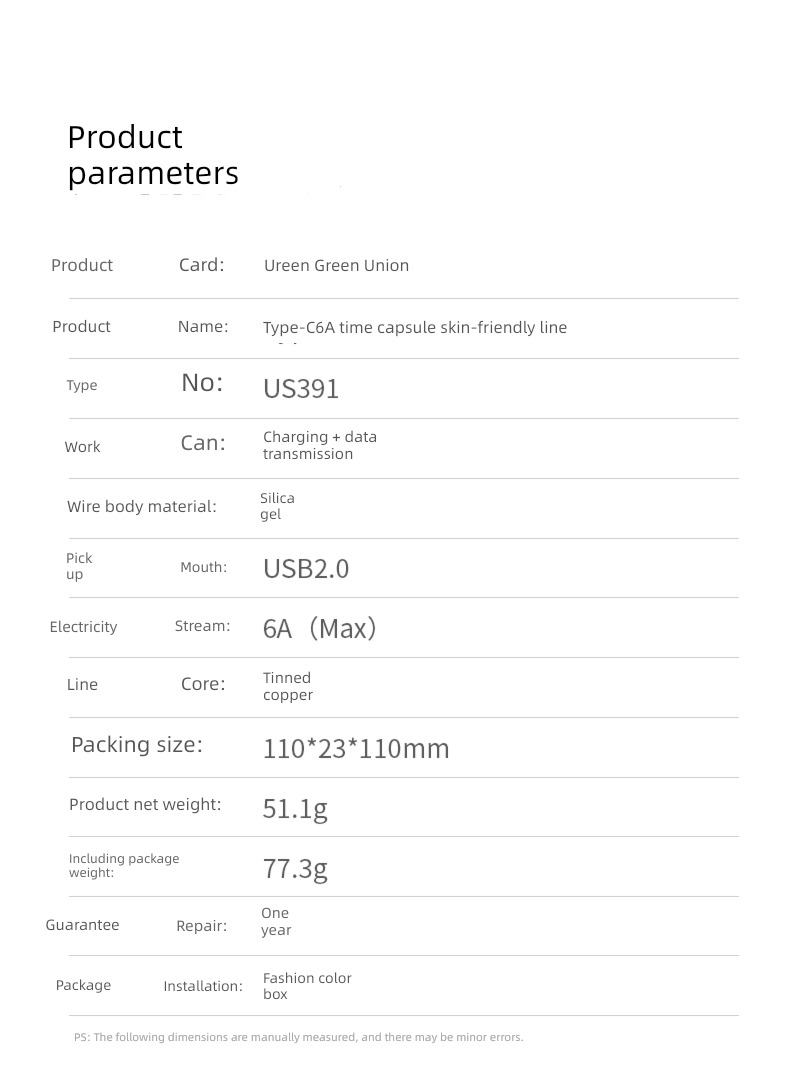Select the Fashion color box value
The height and width of the screenshot is (1092, 790).
307,986
